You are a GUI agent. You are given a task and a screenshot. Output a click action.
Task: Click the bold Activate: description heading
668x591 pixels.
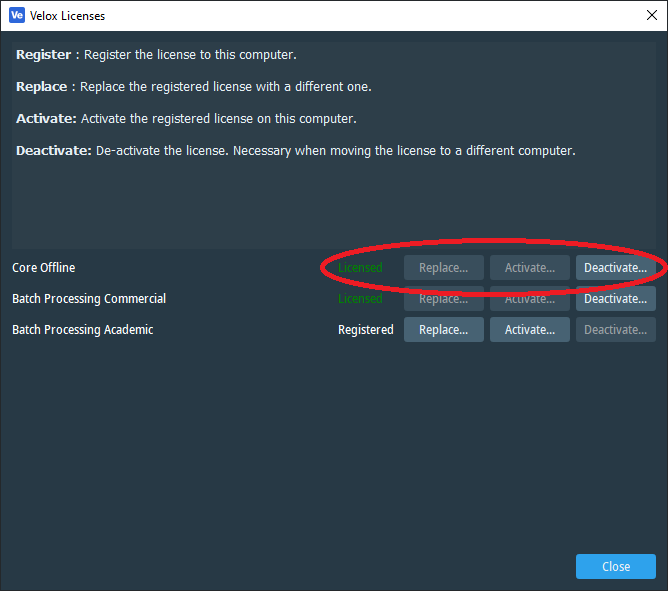pyautogui.click(x=46, y=118)
